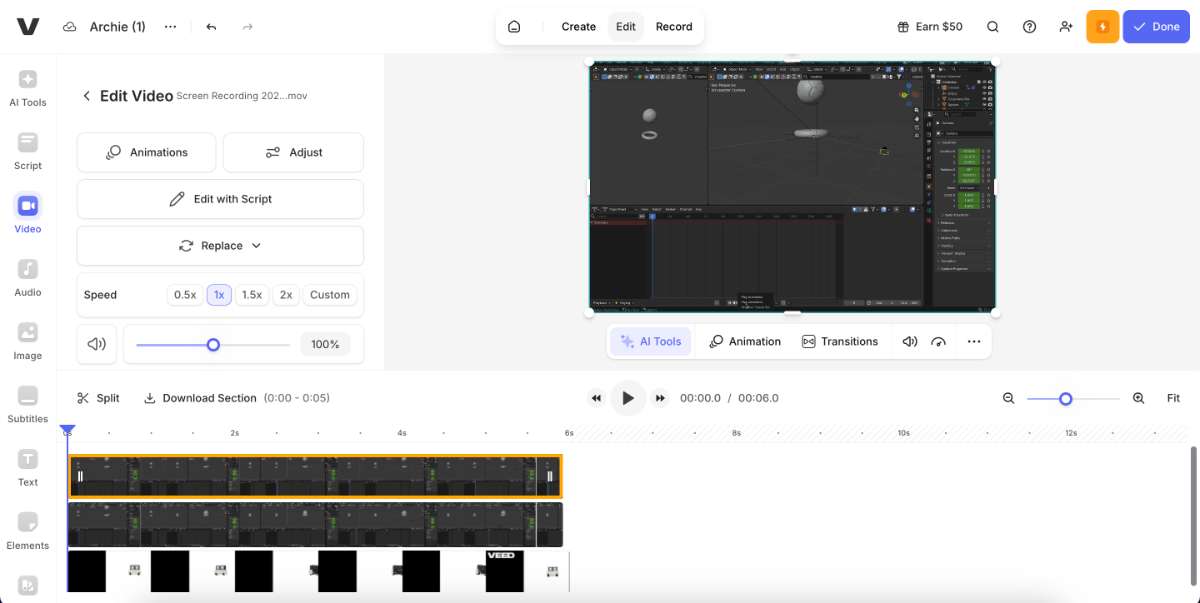The width and height of the screenshot is (1200, 603).
Task: Select the orange highlighted video clip
Action: [x=315, y=476]
